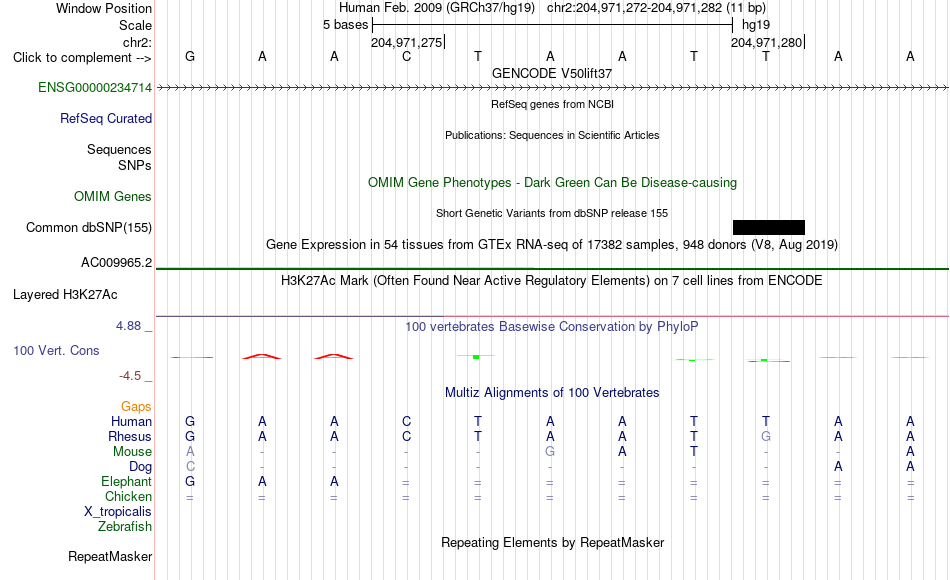Click the 'Click to complement -->' label
The width and height of the screenshot is (950, 580).
[x=82, y=58]
